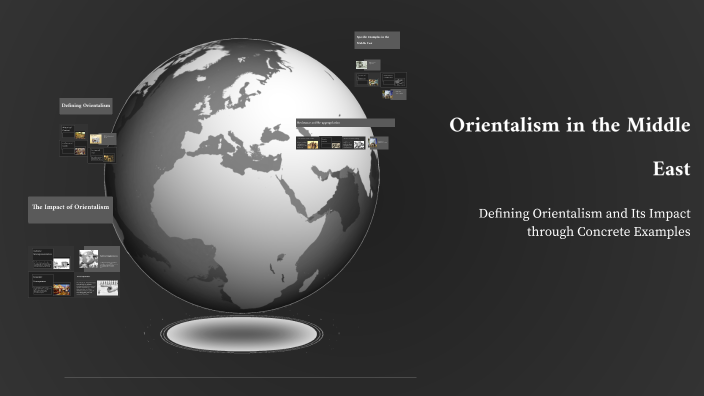Click the grayscale globe image

click(x=242, y=175)
